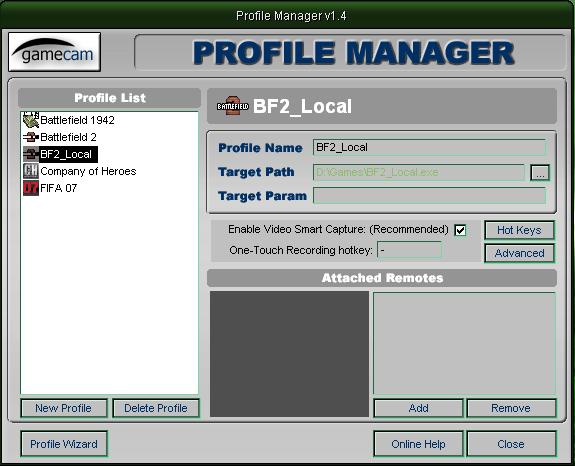Click the Profile Name input field

(x=429, y=147)
